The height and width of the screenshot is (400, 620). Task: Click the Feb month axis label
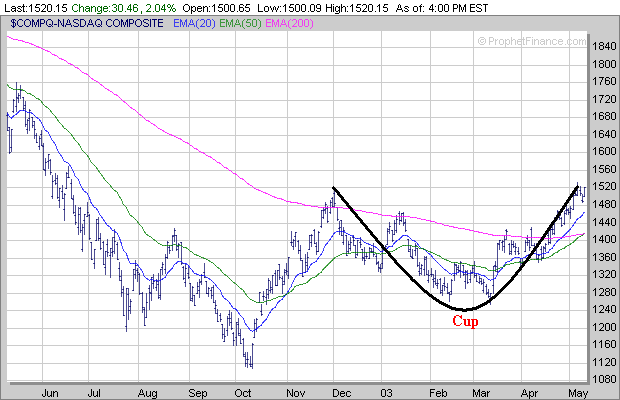(x=438, y=393)
